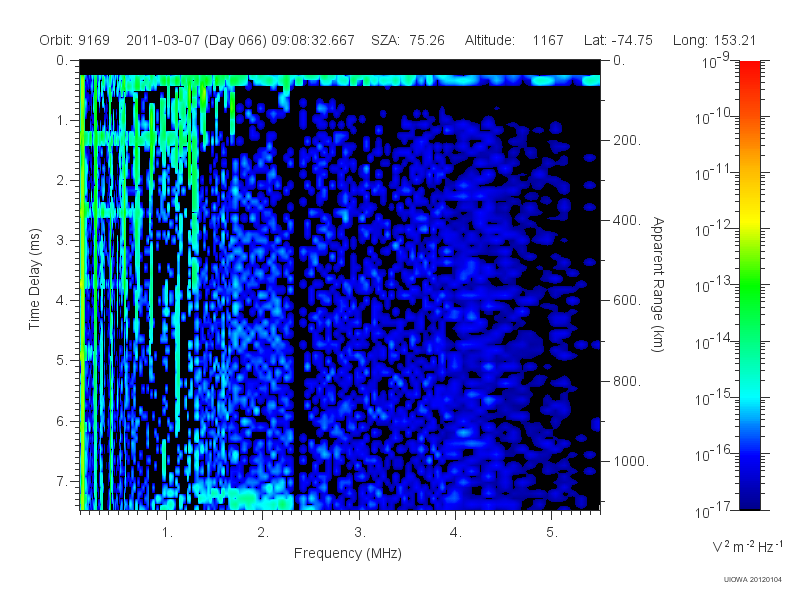Screen dimensions: 800x600
Task: Click the 'Apparent Range (km)' axis label
Action: coord(658,284)
